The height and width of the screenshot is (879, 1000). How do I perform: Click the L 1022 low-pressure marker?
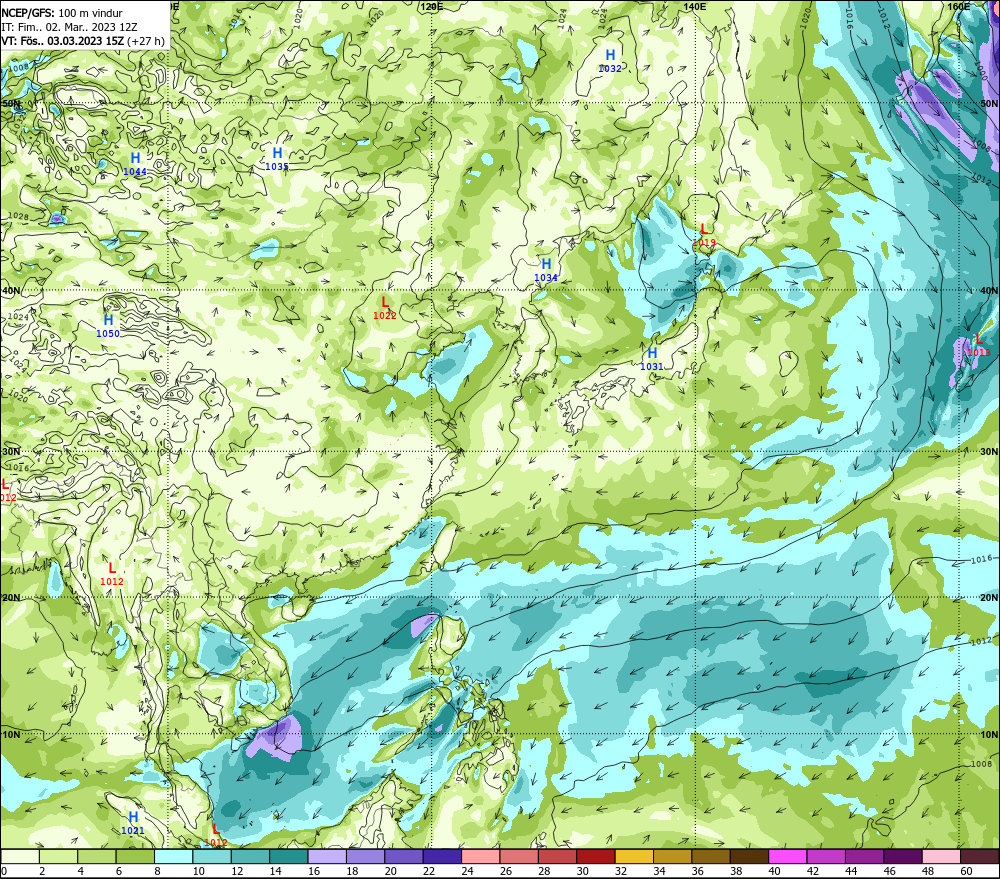[x=385, y=307]
